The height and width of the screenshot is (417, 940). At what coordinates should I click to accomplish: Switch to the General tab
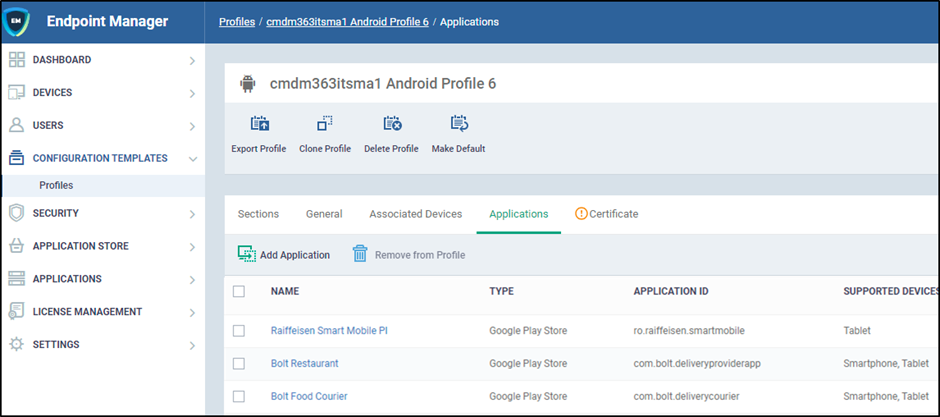coord(324,214)
